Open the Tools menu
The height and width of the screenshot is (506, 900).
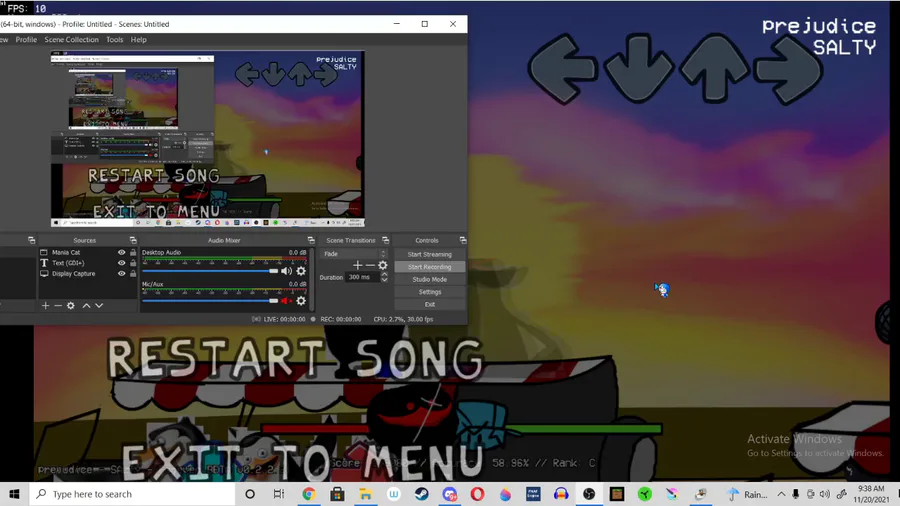[x=114, y=40]
